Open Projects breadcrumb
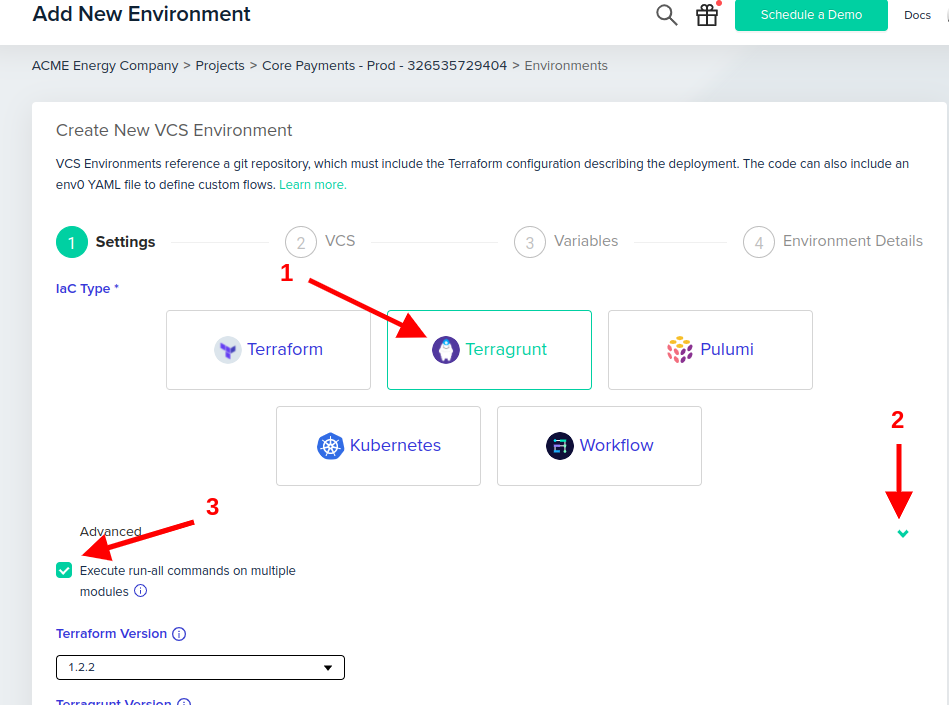Image resolution: width=949 pixels, height=705 pixels. click(x=220, y=65)
